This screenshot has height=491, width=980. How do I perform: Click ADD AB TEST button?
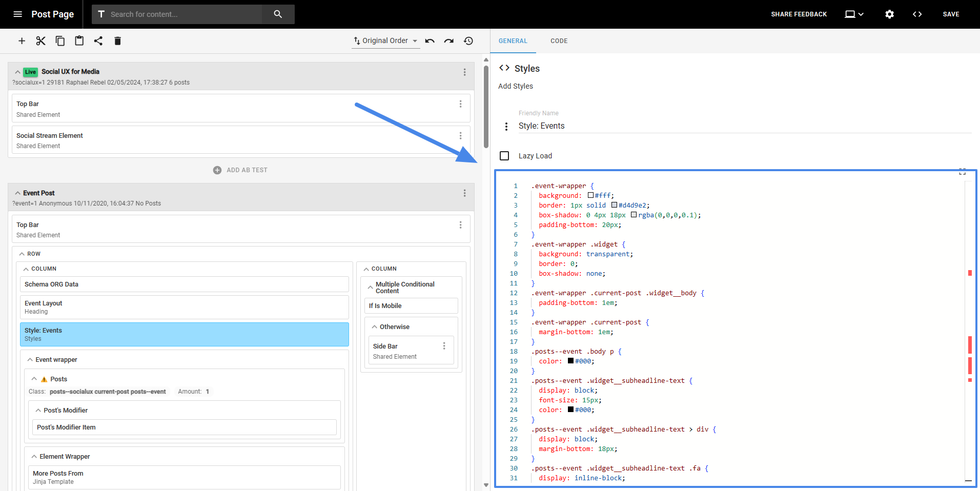point(240,170)
